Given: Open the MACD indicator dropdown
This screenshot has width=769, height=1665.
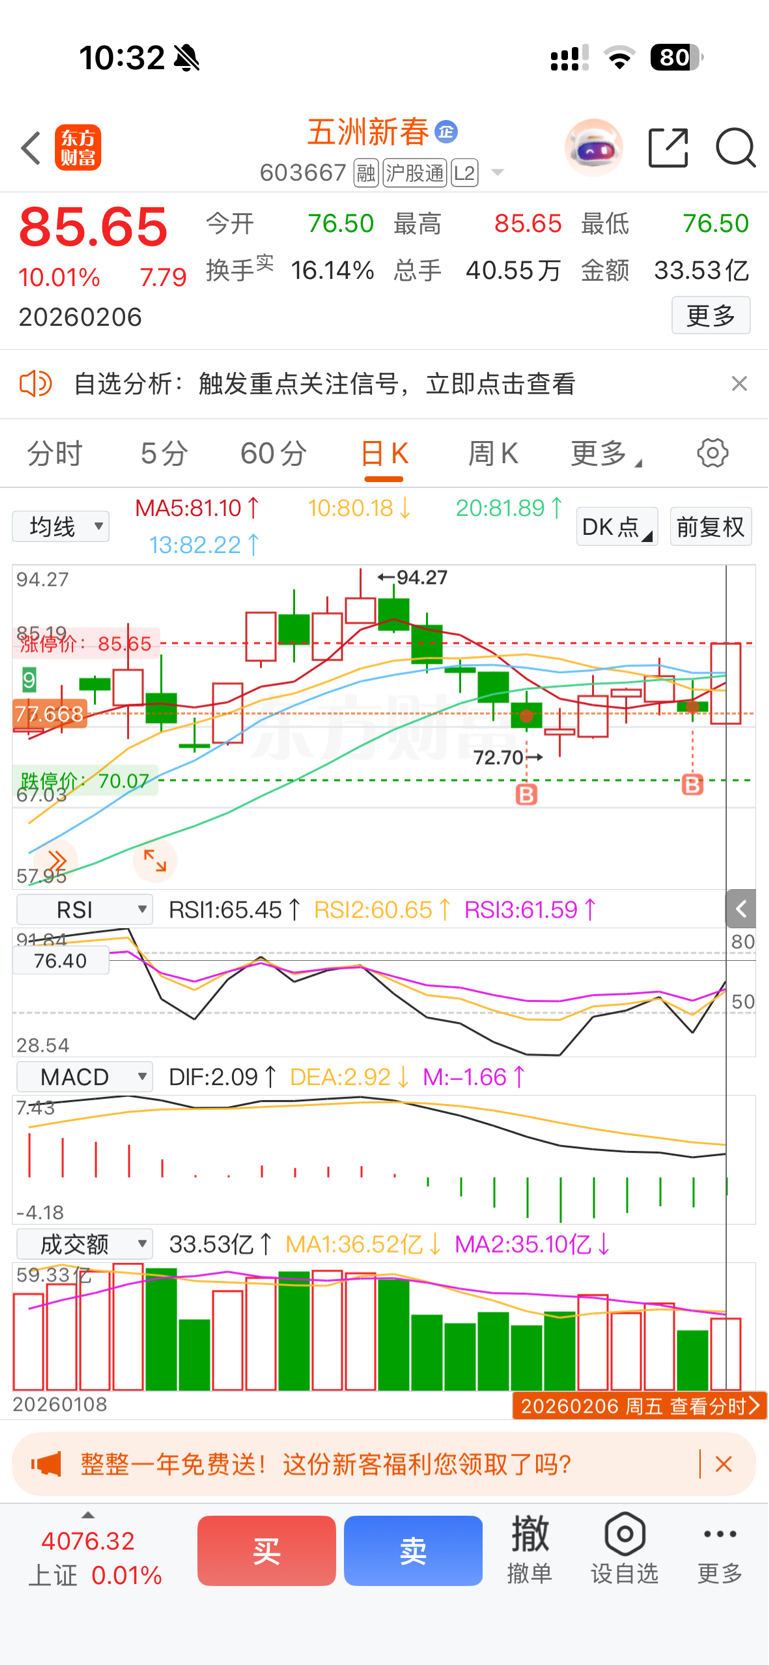Looking at the screenshot, I should 85,1076.
